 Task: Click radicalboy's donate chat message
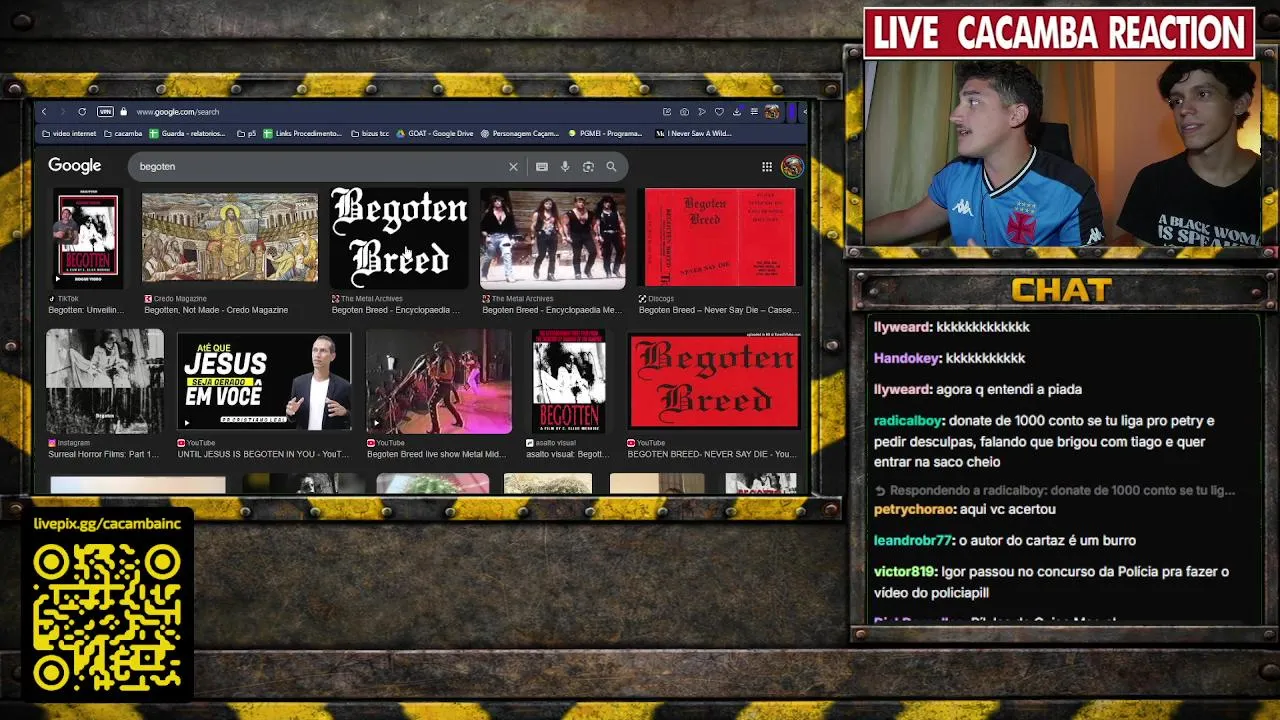pos(1045,441)
